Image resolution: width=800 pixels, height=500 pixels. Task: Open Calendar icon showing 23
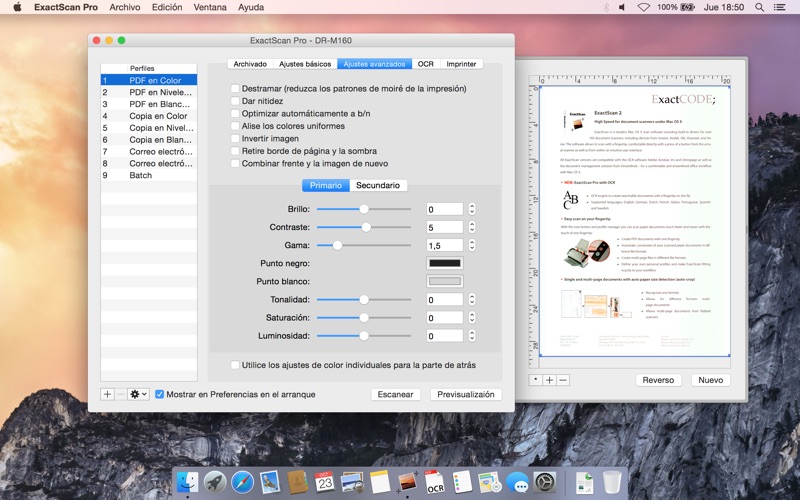click(324, 482)
